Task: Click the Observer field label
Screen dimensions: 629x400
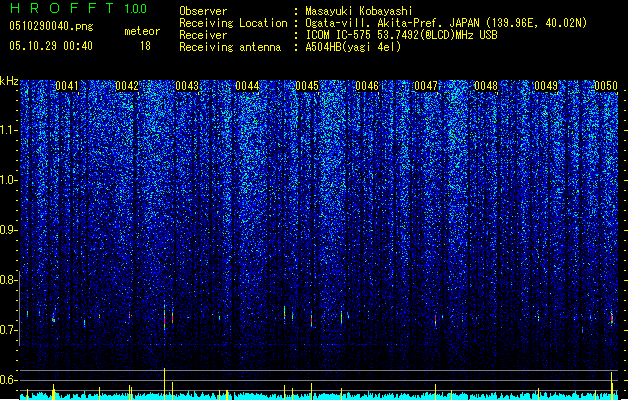Action: click(203, 11)
